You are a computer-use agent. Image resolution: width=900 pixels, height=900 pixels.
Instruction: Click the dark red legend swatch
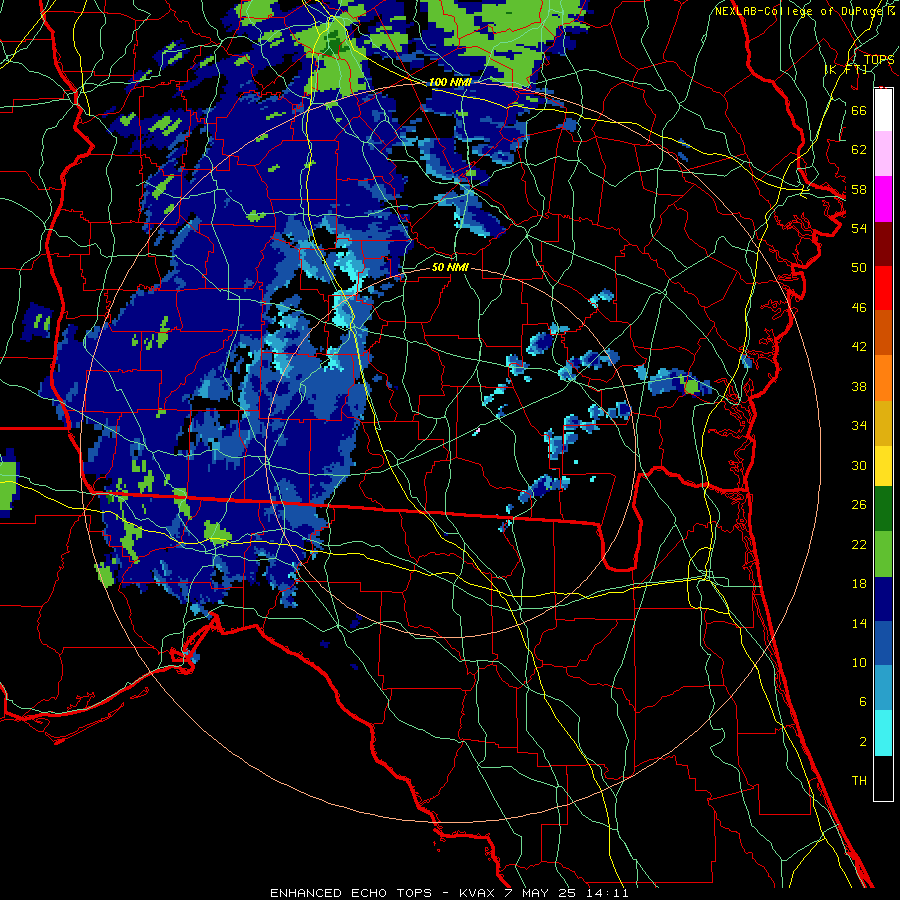tap(883, 243)
